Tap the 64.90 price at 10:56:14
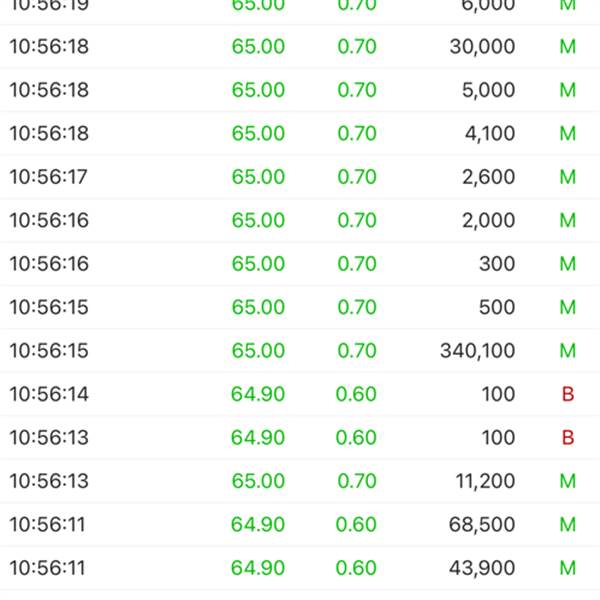This screenshot has width=600, height=600. click(258, 394)
